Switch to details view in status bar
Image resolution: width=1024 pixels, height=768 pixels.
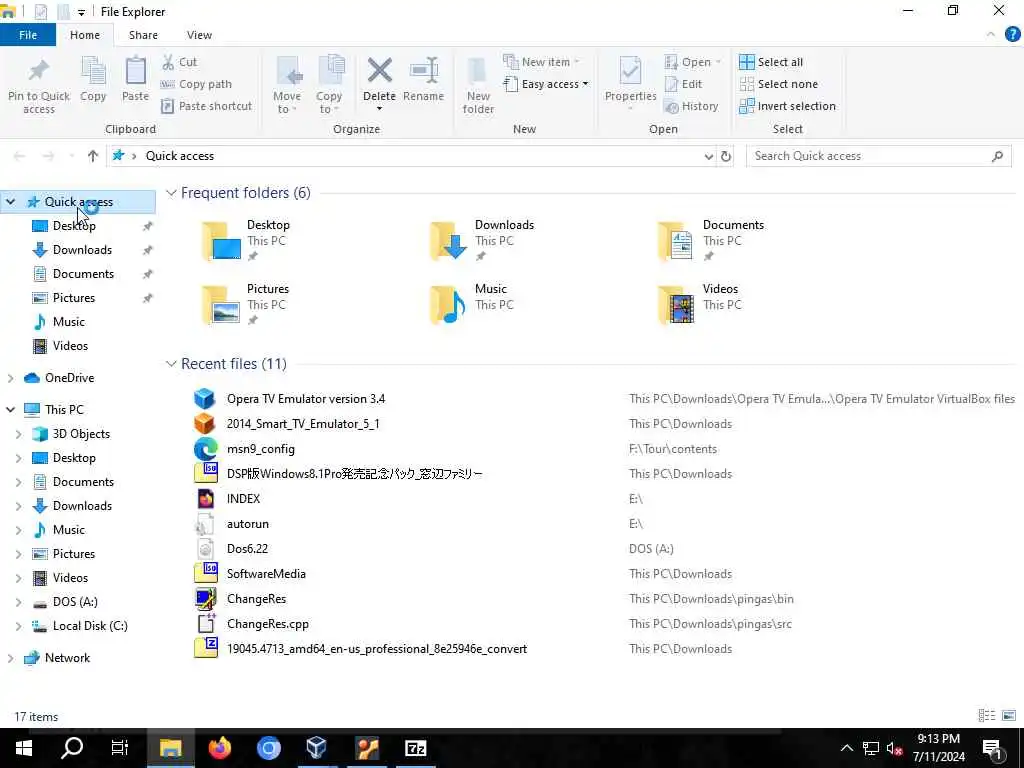pyautogui.click(x=986, y=716)
